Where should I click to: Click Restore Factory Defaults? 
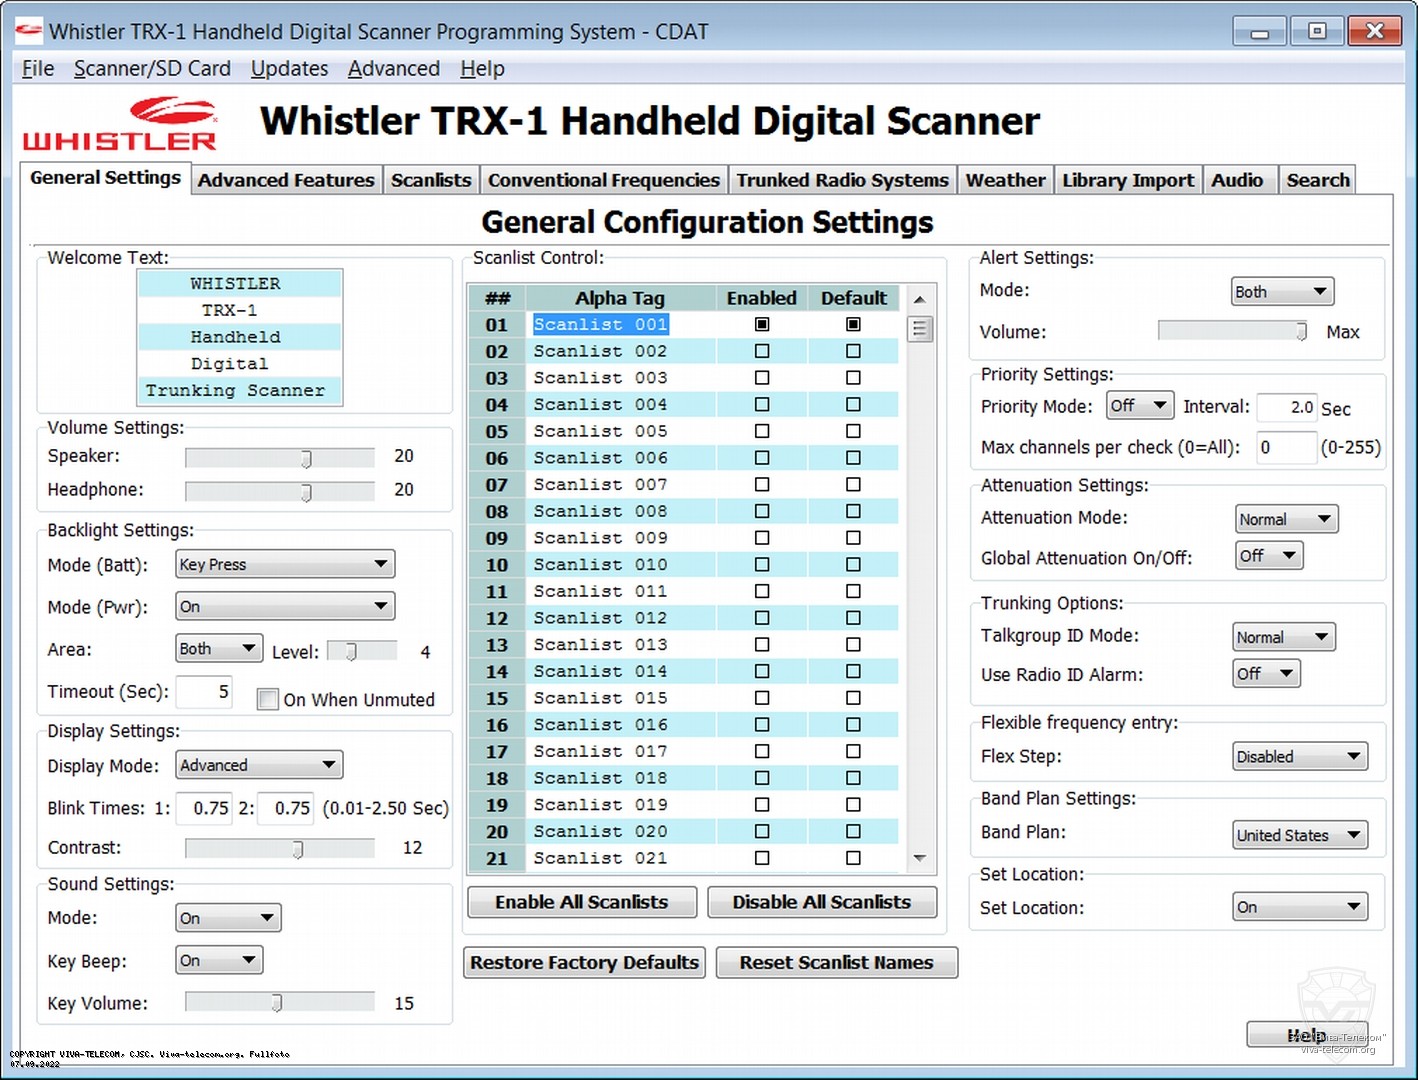click(583, 962)
